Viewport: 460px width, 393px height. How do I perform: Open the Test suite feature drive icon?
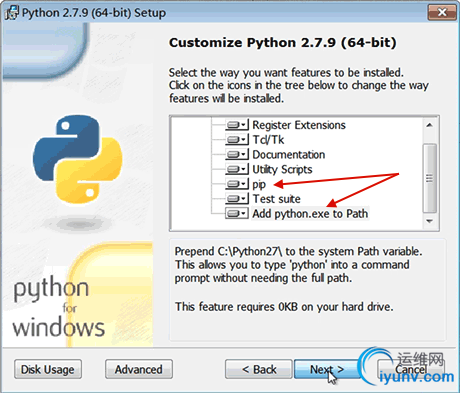coord(237,199)
